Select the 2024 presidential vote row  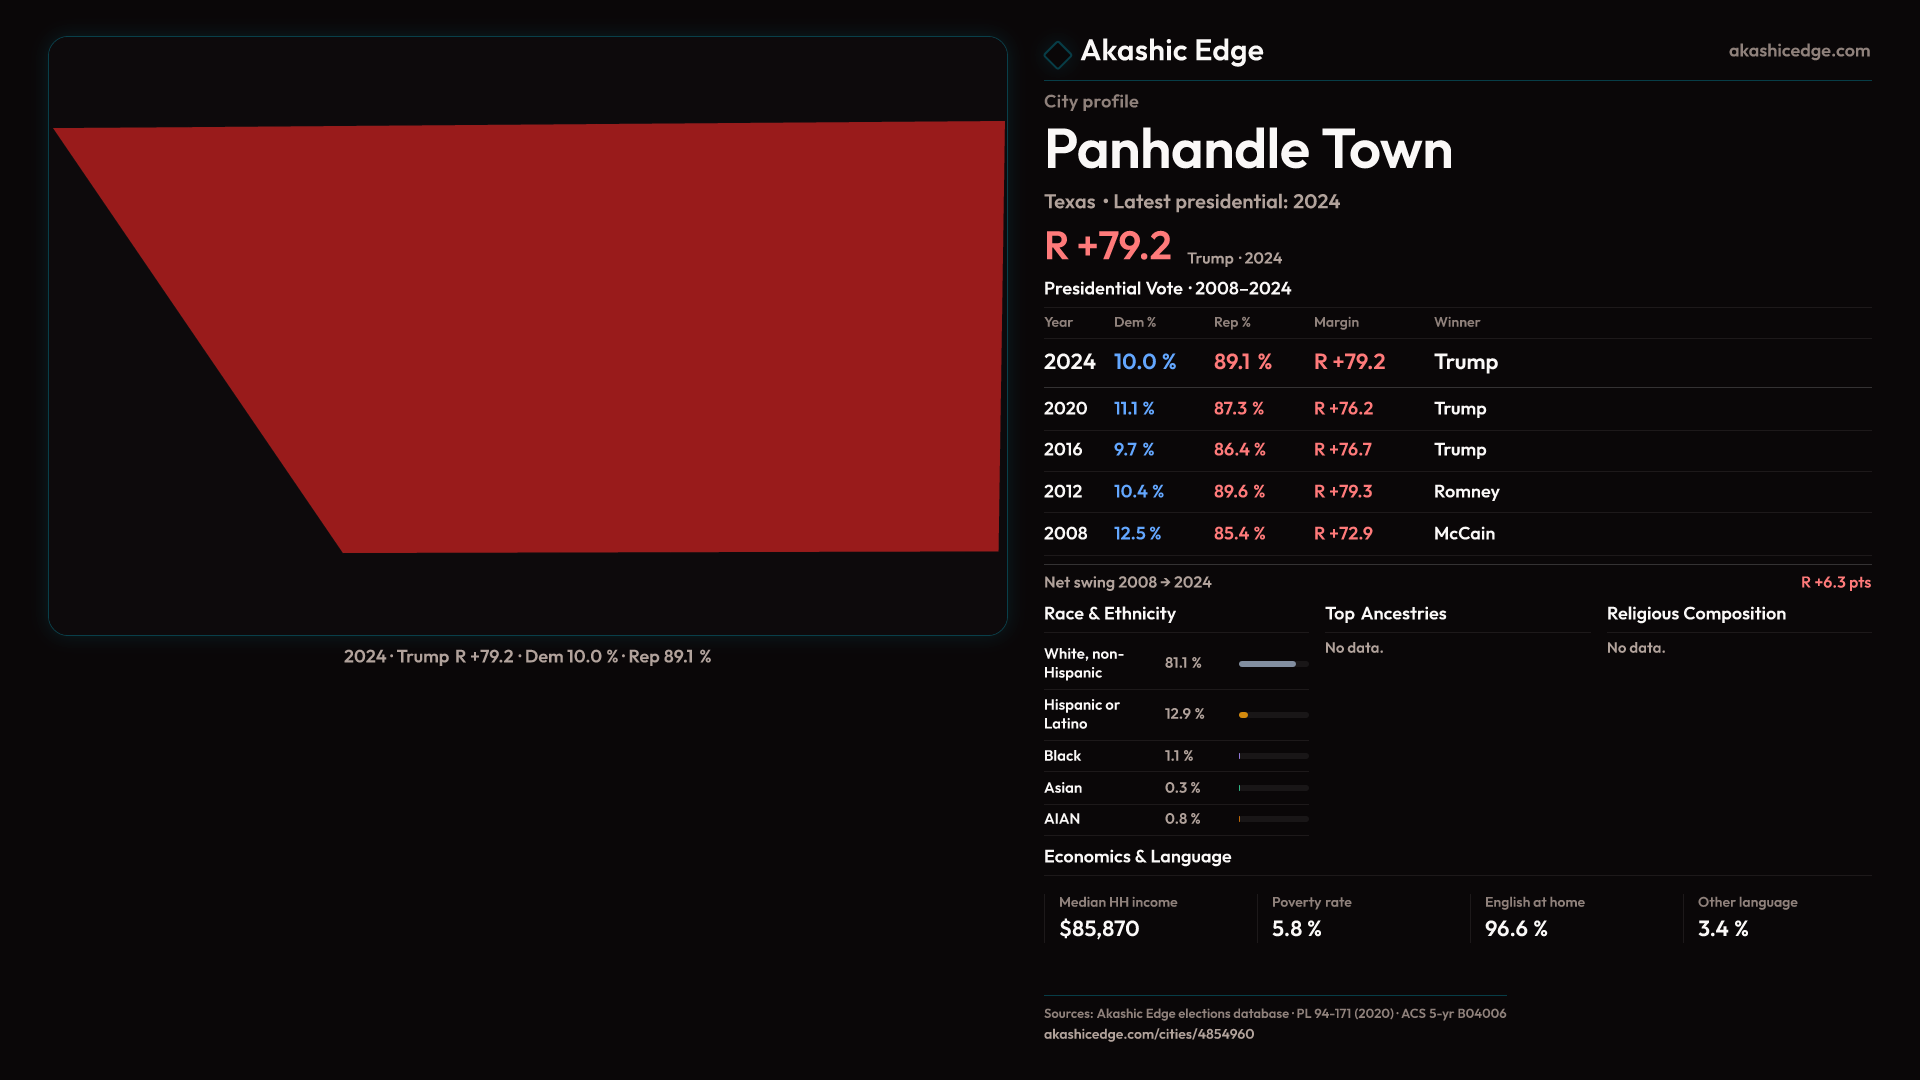[x=1456, y=362]
